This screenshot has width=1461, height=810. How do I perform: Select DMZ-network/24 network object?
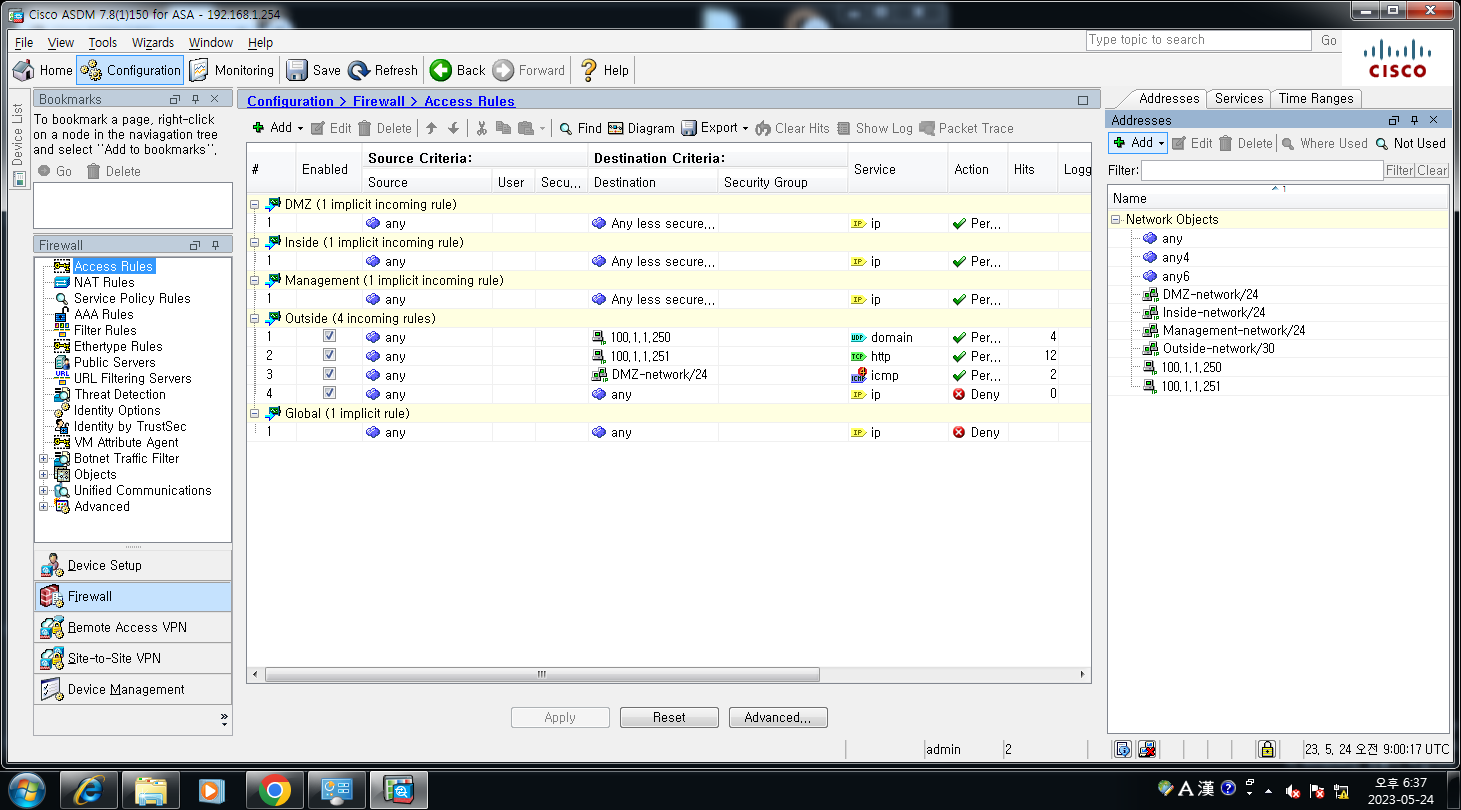click(x=1210, y=294)
